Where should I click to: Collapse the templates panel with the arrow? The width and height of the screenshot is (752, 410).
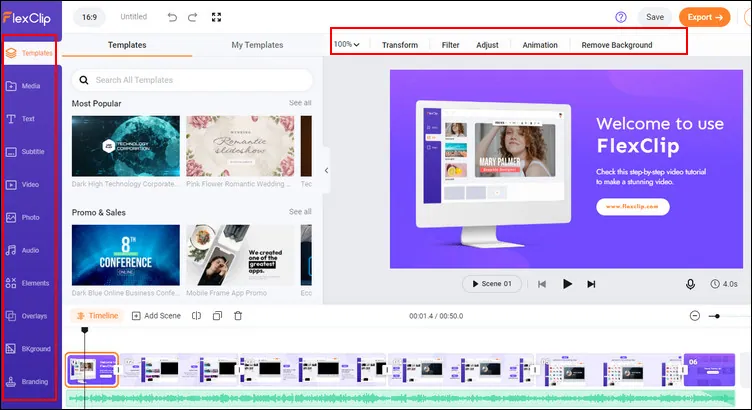pos(327,170)
